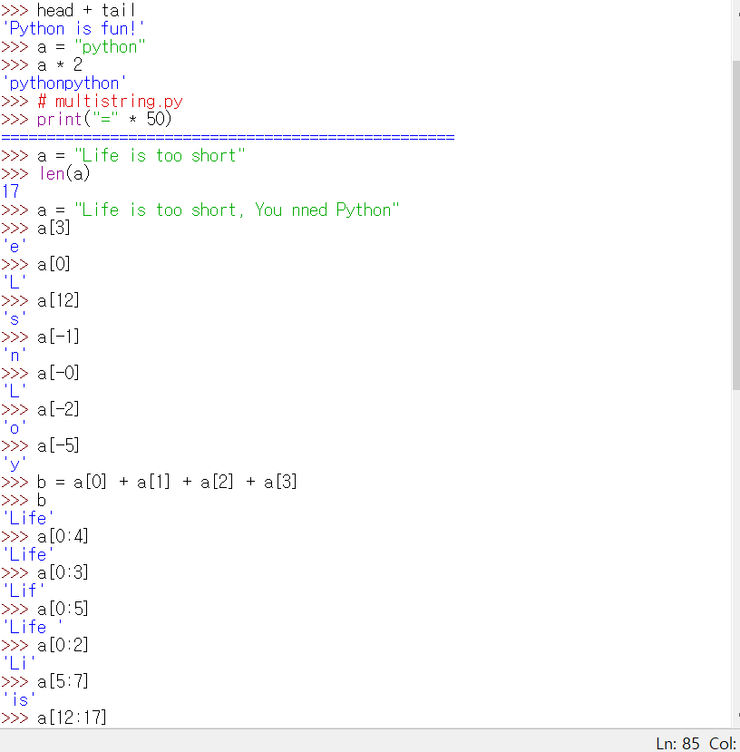The image size is (740, 752).
Task: Select the 'o' output
Action: point(14,428)
